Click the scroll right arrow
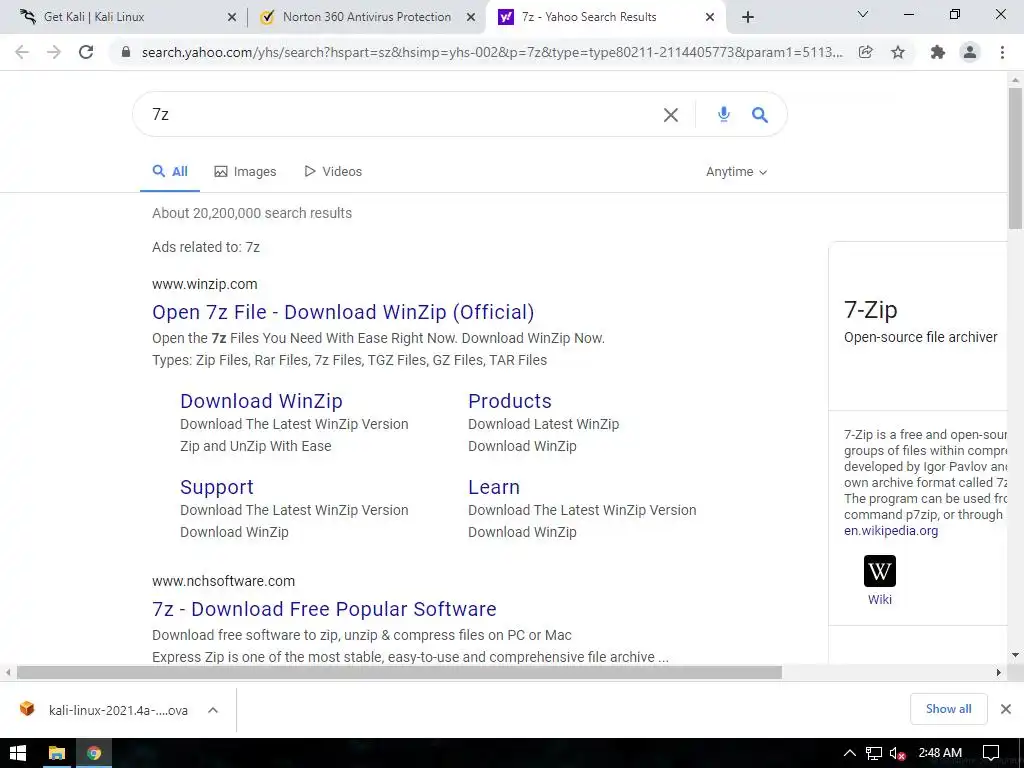The height and width of the screenshot is (768, 1024). [998, 672]
